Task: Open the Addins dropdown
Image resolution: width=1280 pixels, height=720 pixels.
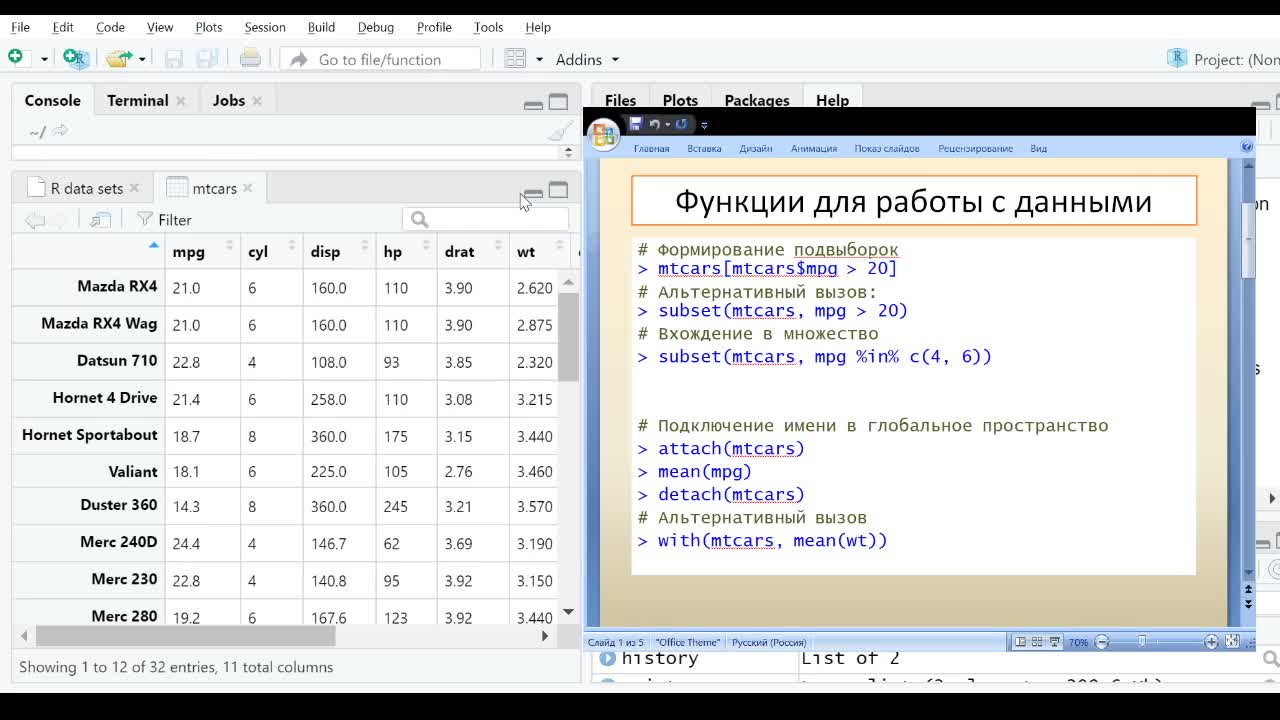Action: [x=587, y=59]
